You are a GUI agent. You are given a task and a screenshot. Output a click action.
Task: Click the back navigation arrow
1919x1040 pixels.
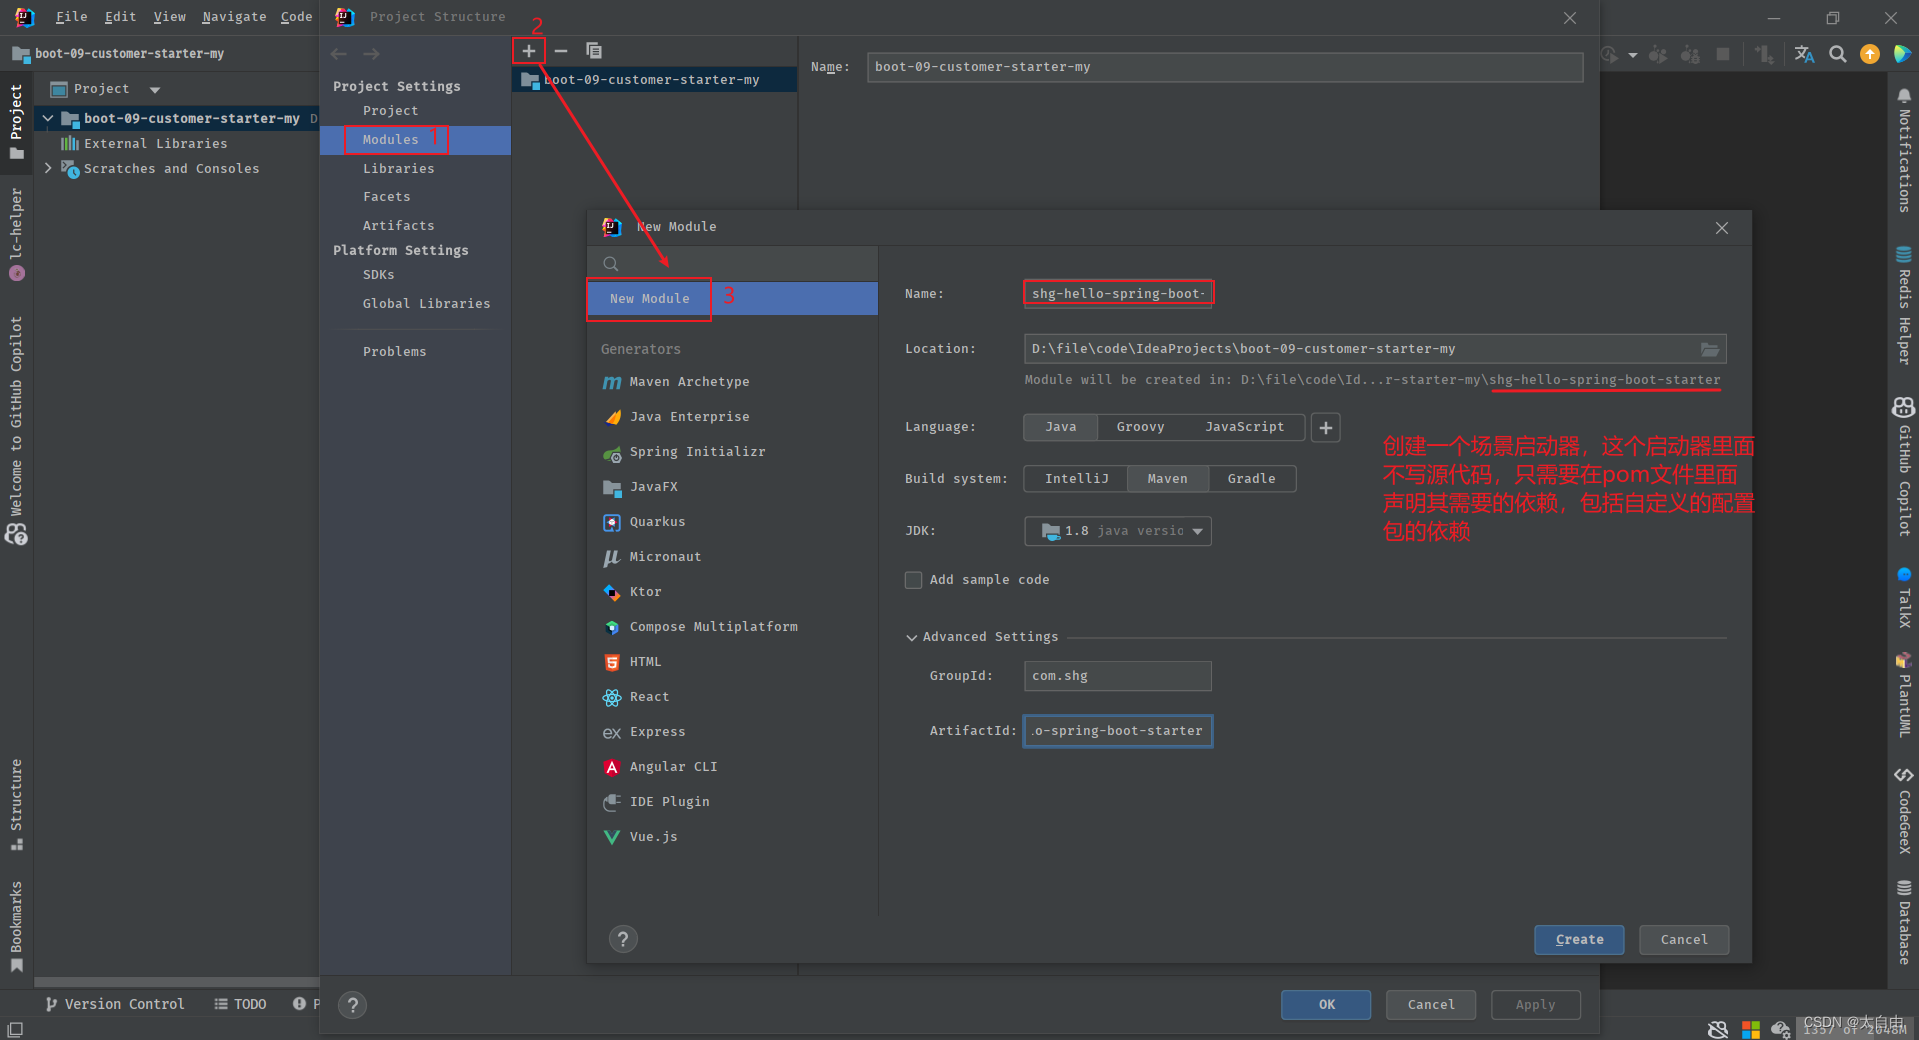[339, 54]
